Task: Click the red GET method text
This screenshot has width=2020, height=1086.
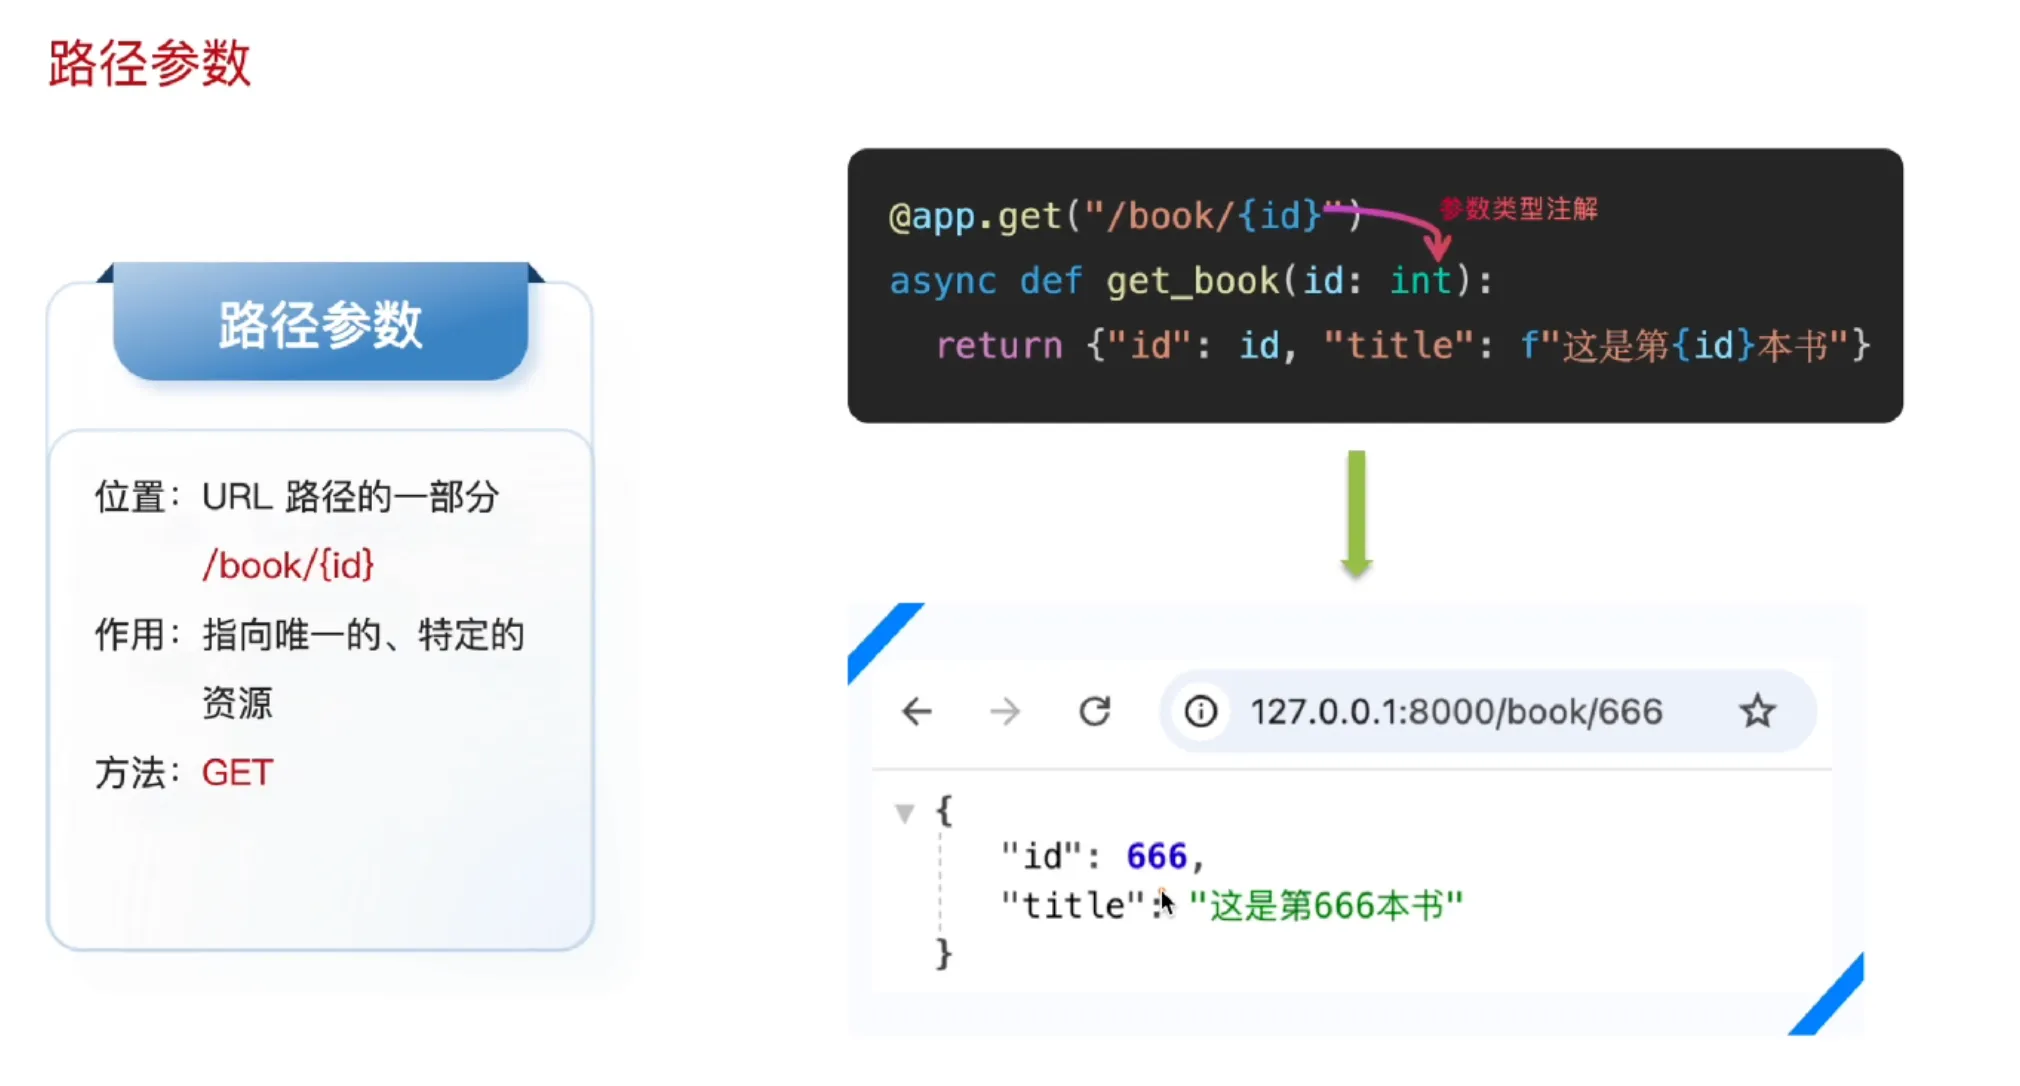Action: [237, 773]
